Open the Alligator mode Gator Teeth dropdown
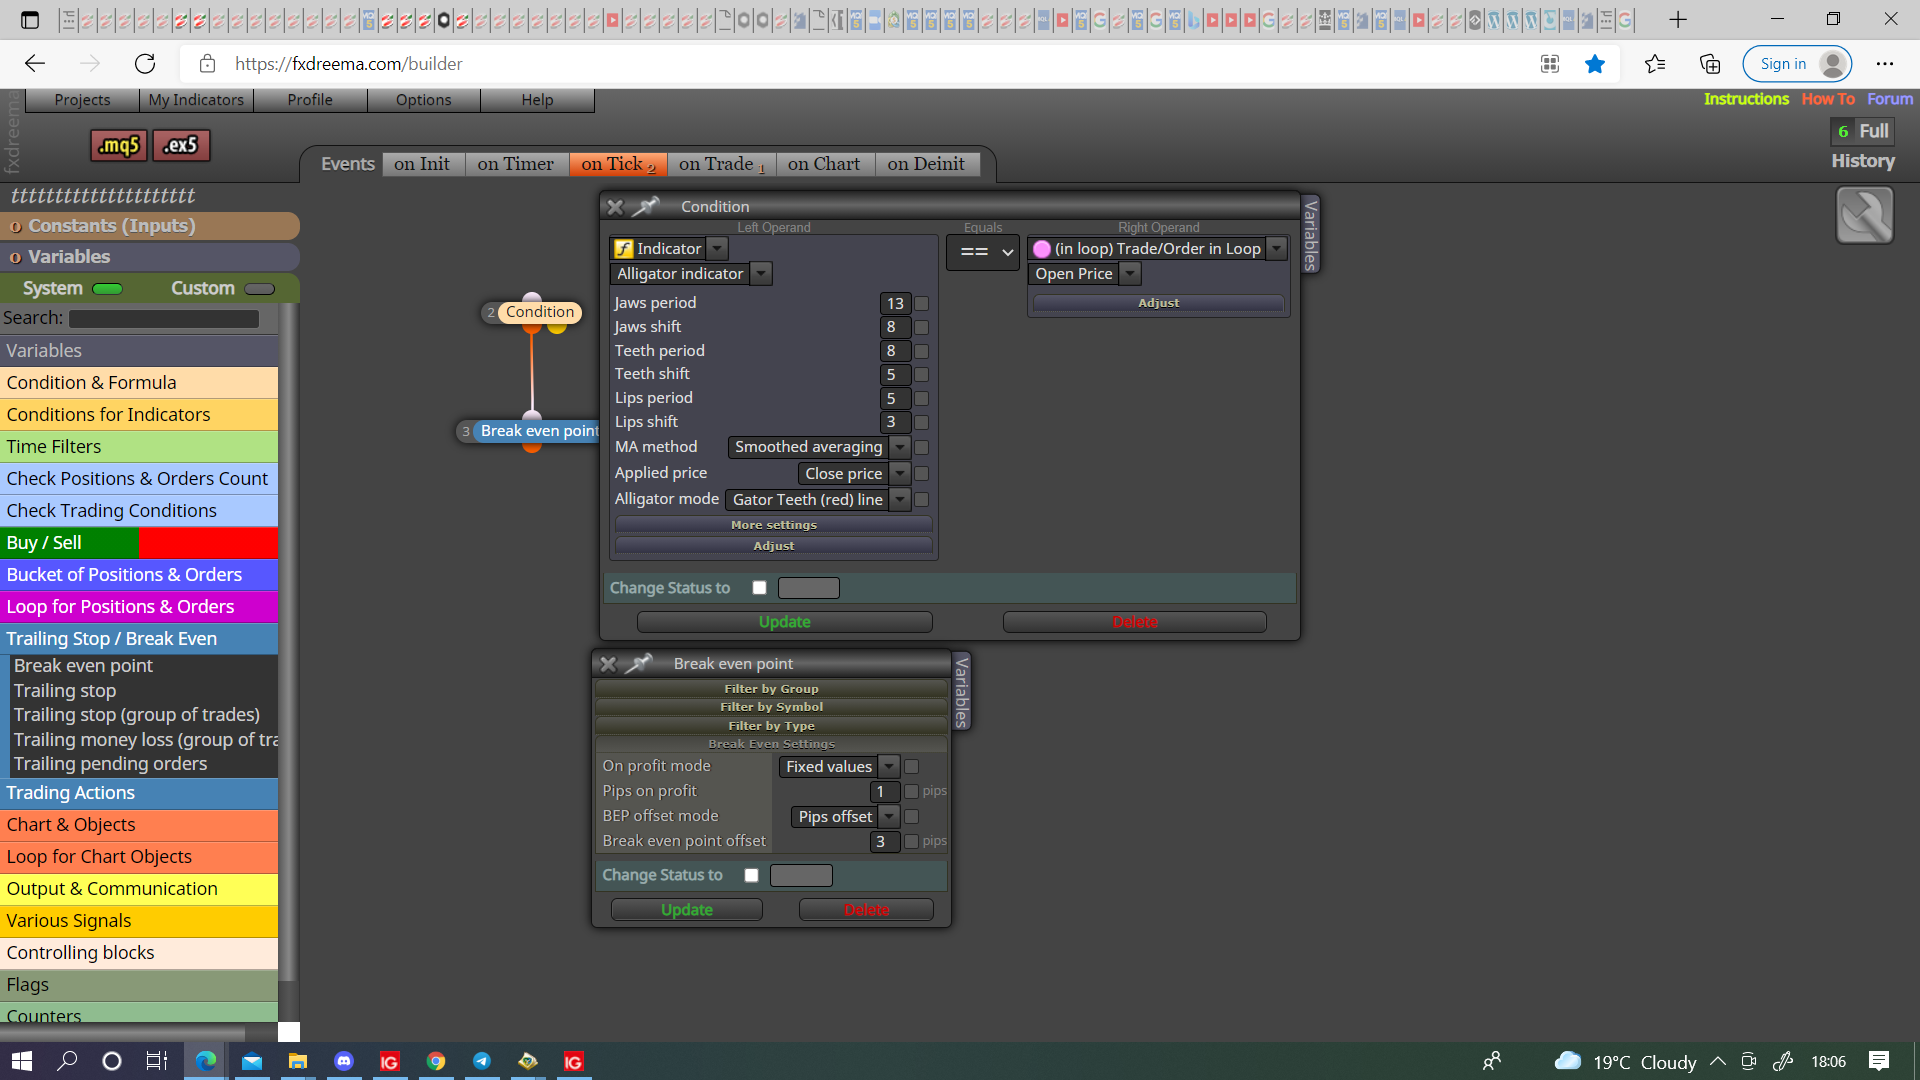1920x1080 pixels. 900,499
